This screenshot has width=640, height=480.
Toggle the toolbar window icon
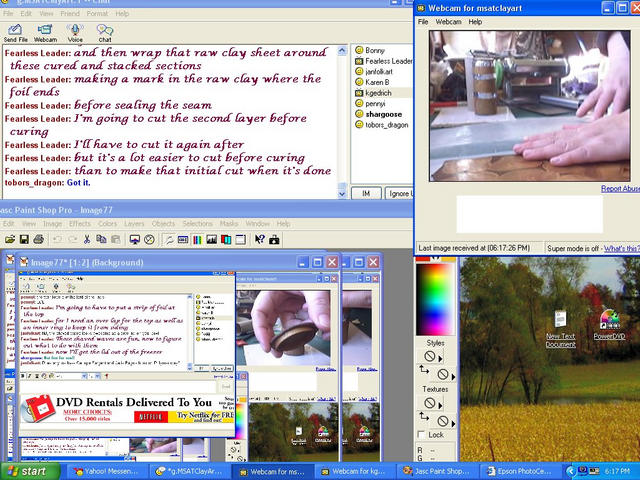241,240
